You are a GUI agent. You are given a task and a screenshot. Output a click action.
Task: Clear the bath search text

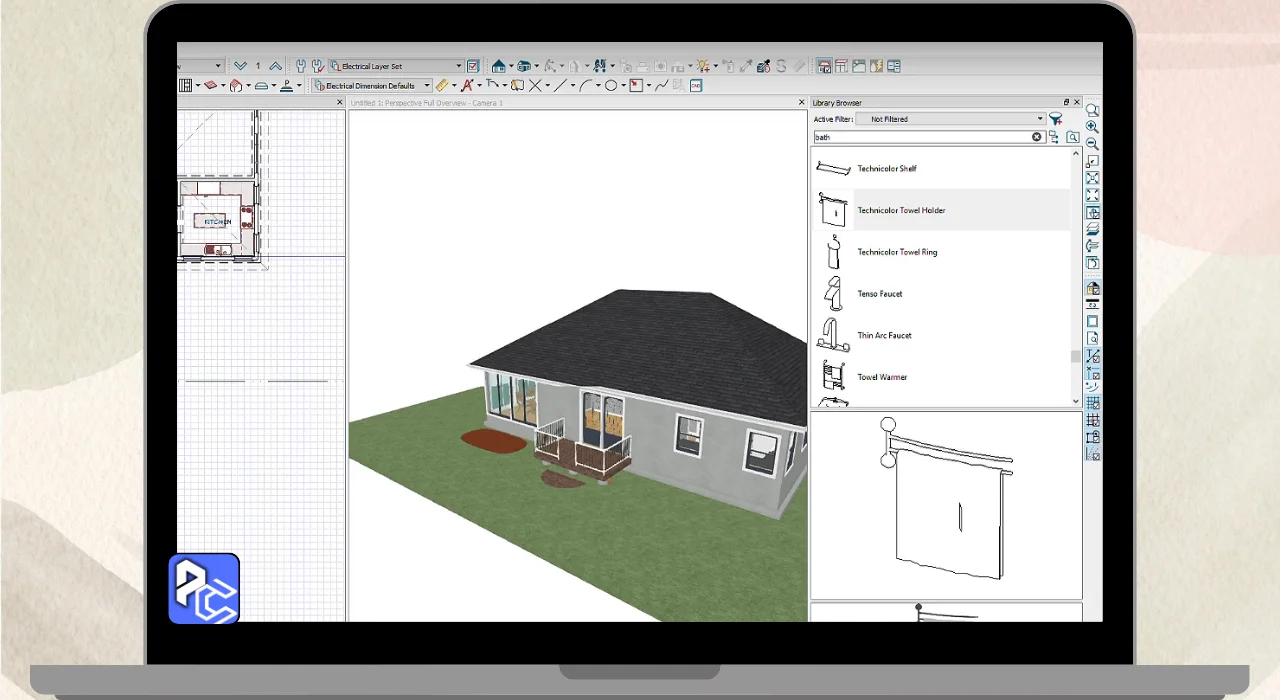click(x=1037, y=137)
